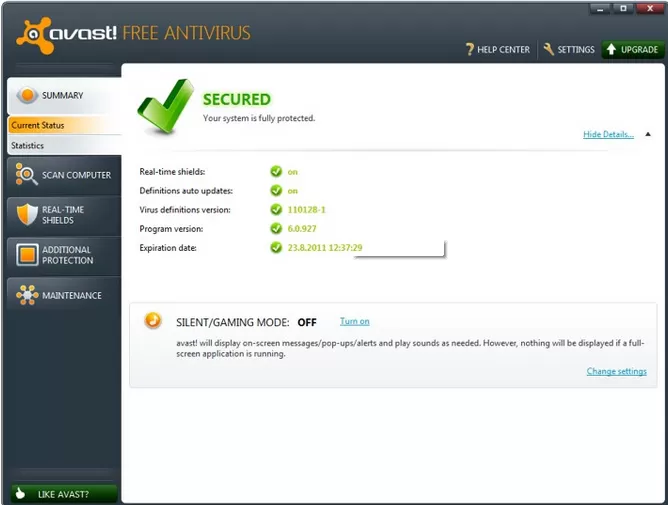This screenshot has height=505, width=668.
Task: Click the Expiration date check icon
Action: (x=276, y=247)
